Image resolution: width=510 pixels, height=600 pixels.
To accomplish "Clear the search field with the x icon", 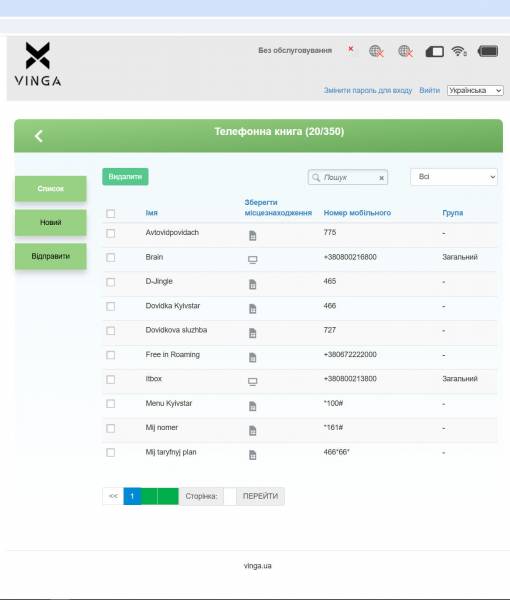I will [x=381, y=178].
